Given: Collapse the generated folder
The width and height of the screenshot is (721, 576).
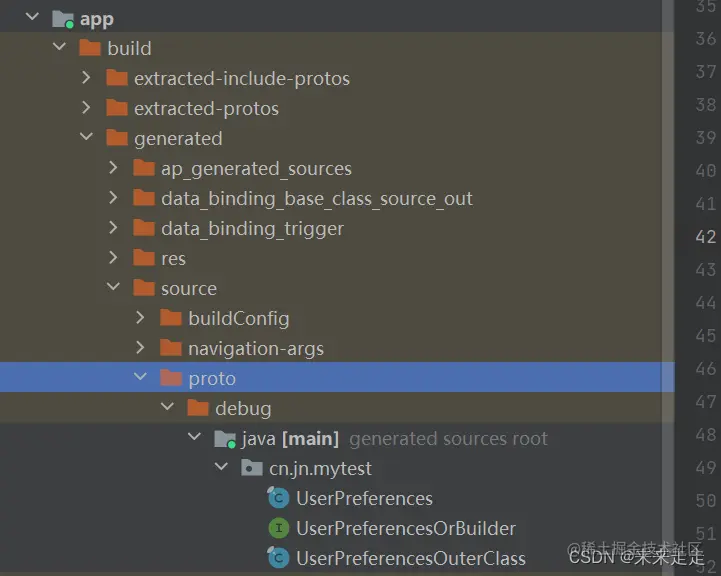Looking at the screenshot, I should [86, 137].
